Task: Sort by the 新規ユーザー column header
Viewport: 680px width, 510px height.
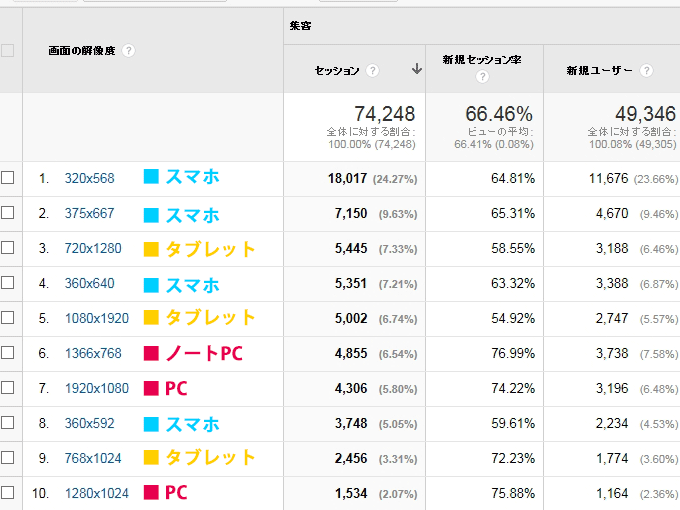Action: 599,71
